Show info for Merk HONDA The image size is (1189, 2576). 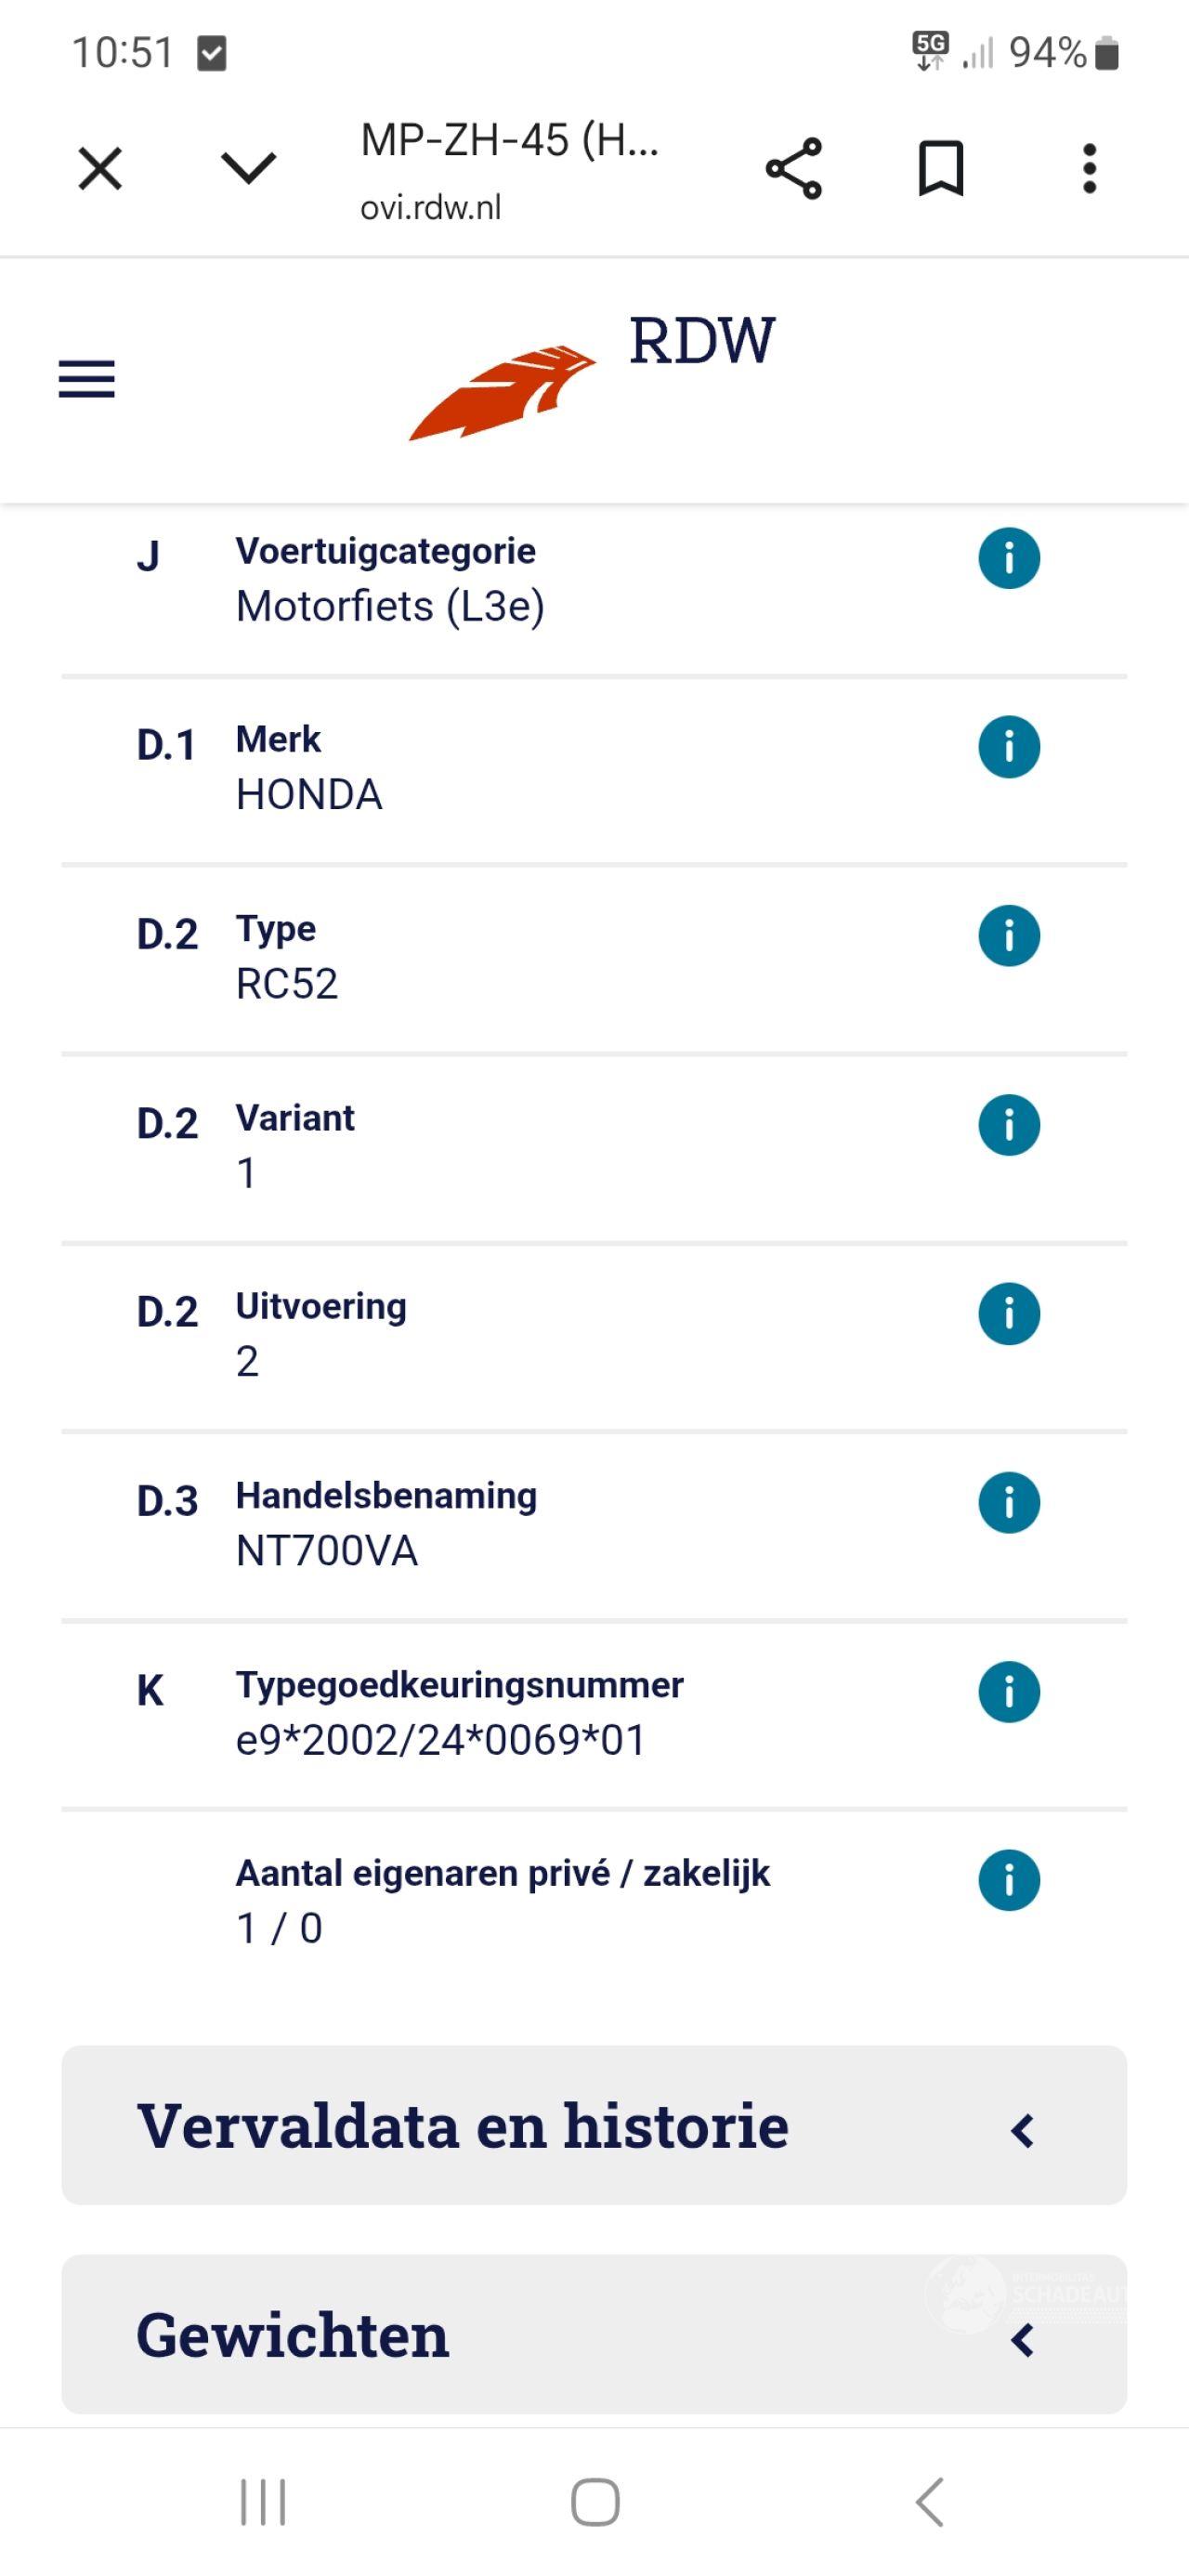click(1008, 747)
